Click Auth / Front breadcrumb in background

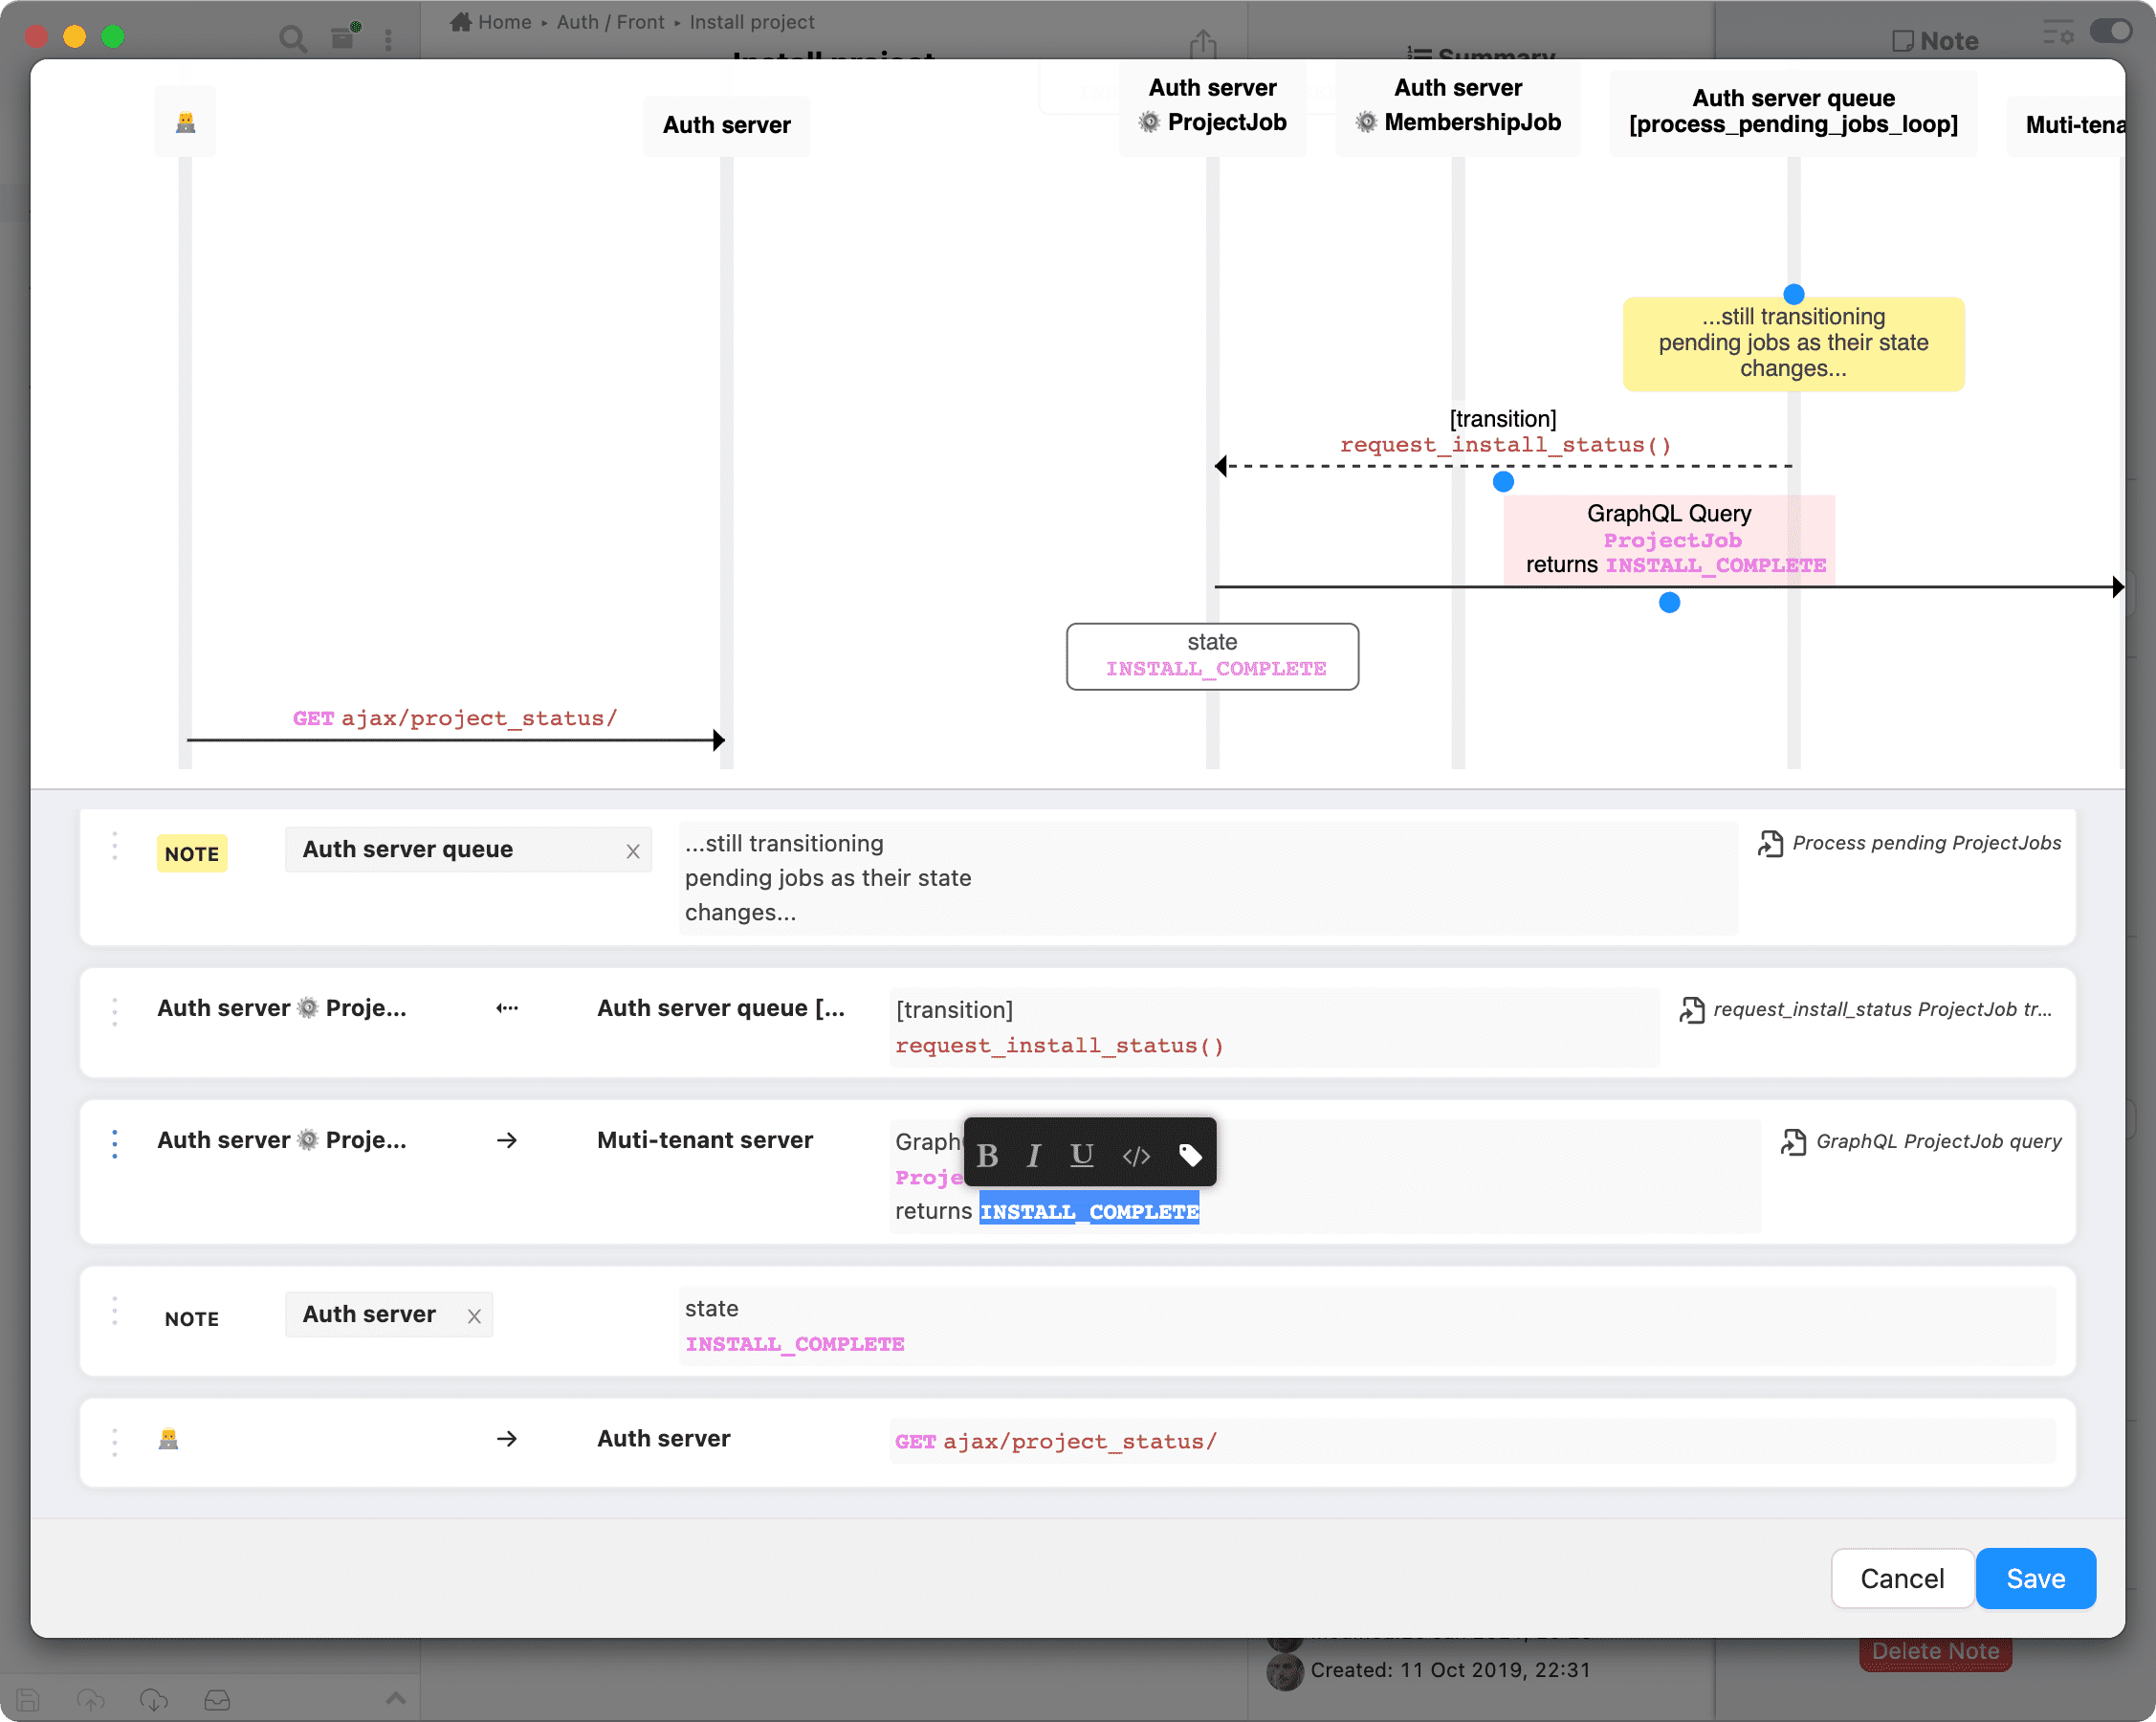point(610,21)
